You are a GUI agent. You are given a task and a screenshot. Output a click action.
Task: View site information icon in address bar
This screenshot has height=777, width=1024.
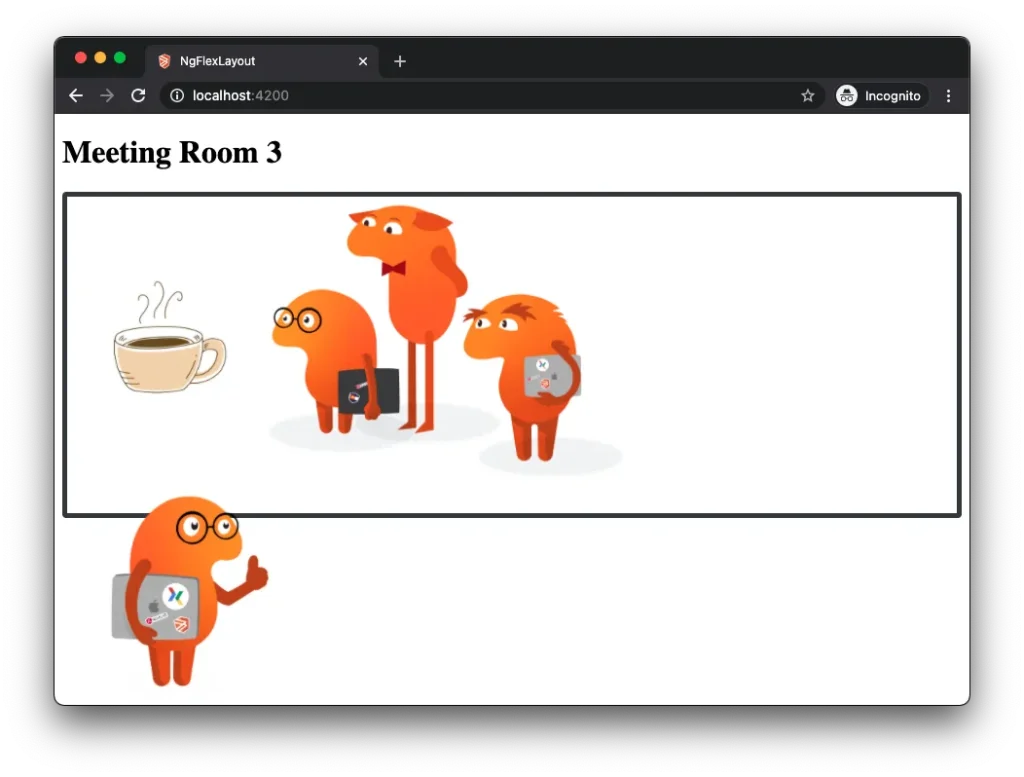click(x=177, y=96)
